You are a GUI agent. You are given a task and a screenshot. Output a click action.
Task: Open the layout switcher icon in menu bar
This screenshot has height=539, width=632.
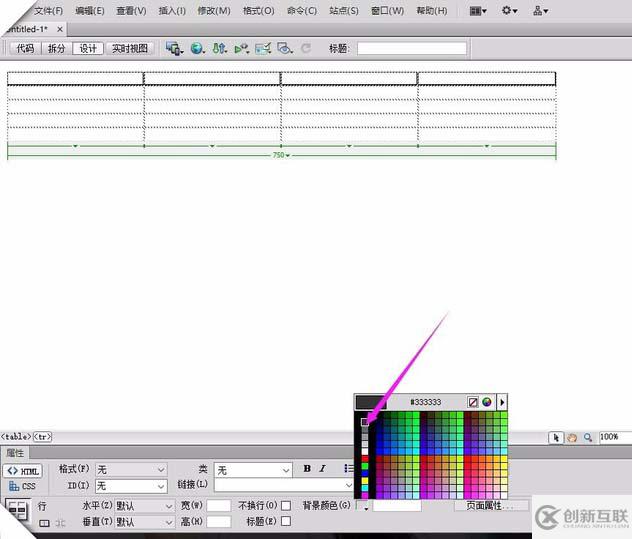click(478, 11)
